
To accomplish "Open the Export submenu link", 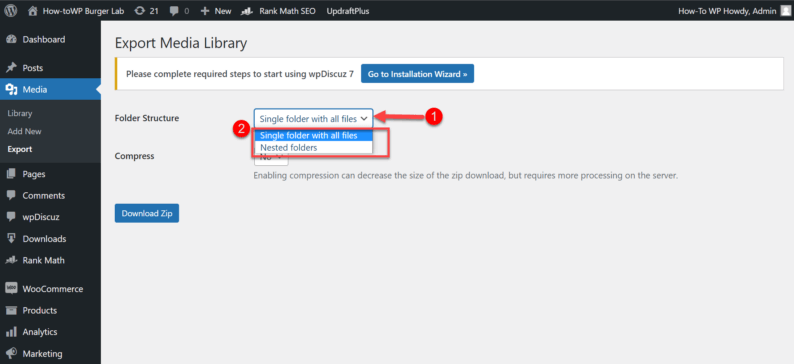I will point(20,149).
